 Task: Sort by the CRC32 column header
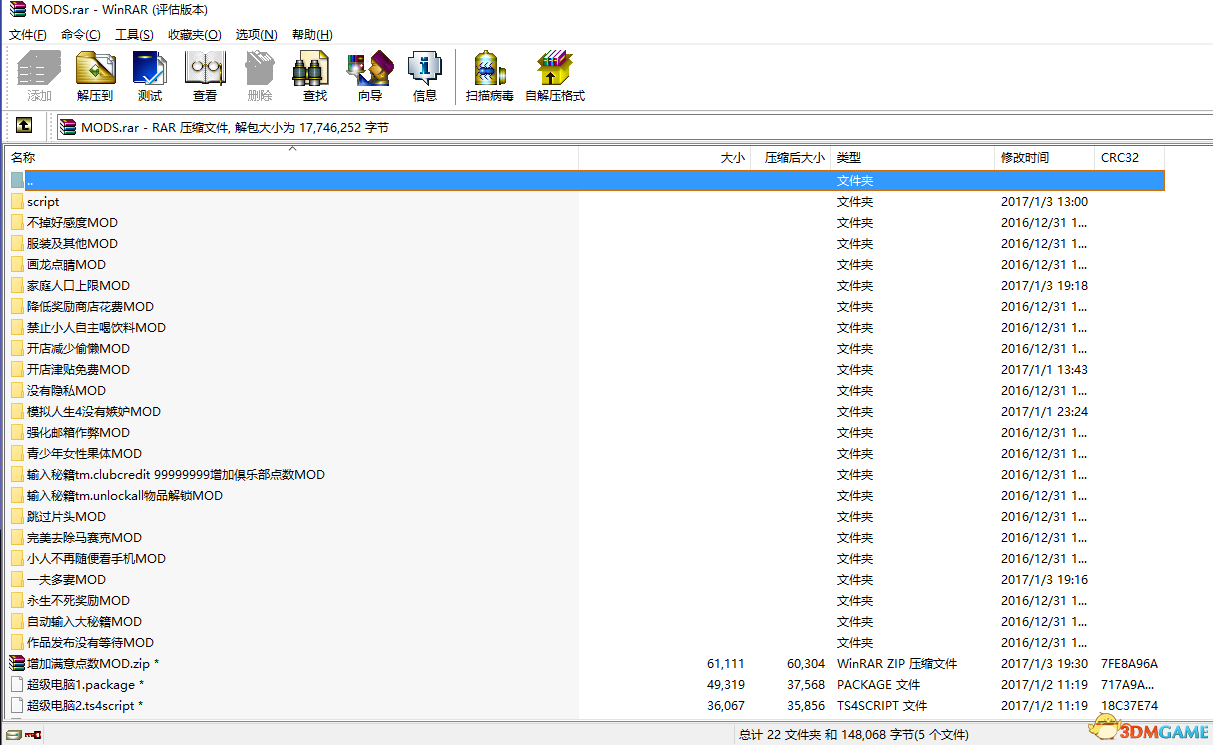[x=1130, y=158]
